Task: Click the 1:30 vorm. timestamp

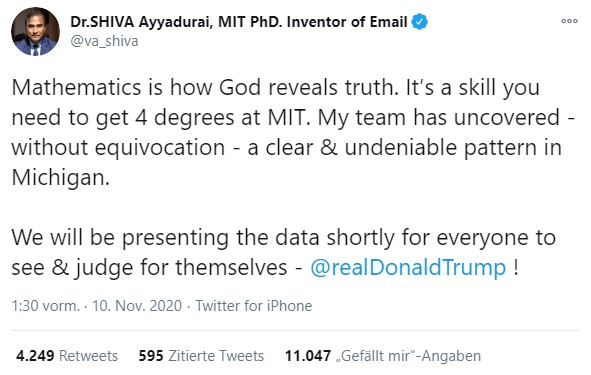Action: (x=46, y=306)
